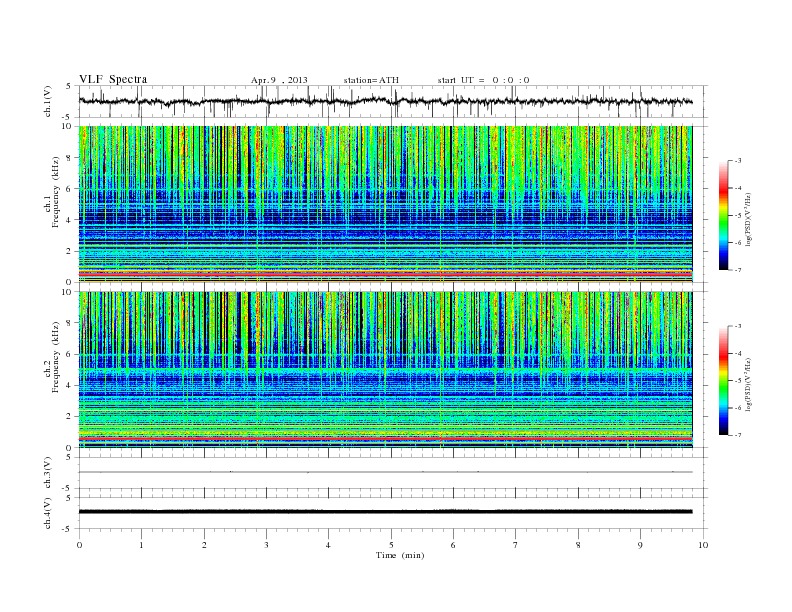Click the "station=ATH" header label
This screenshot has width=792, height=612.
371,80
